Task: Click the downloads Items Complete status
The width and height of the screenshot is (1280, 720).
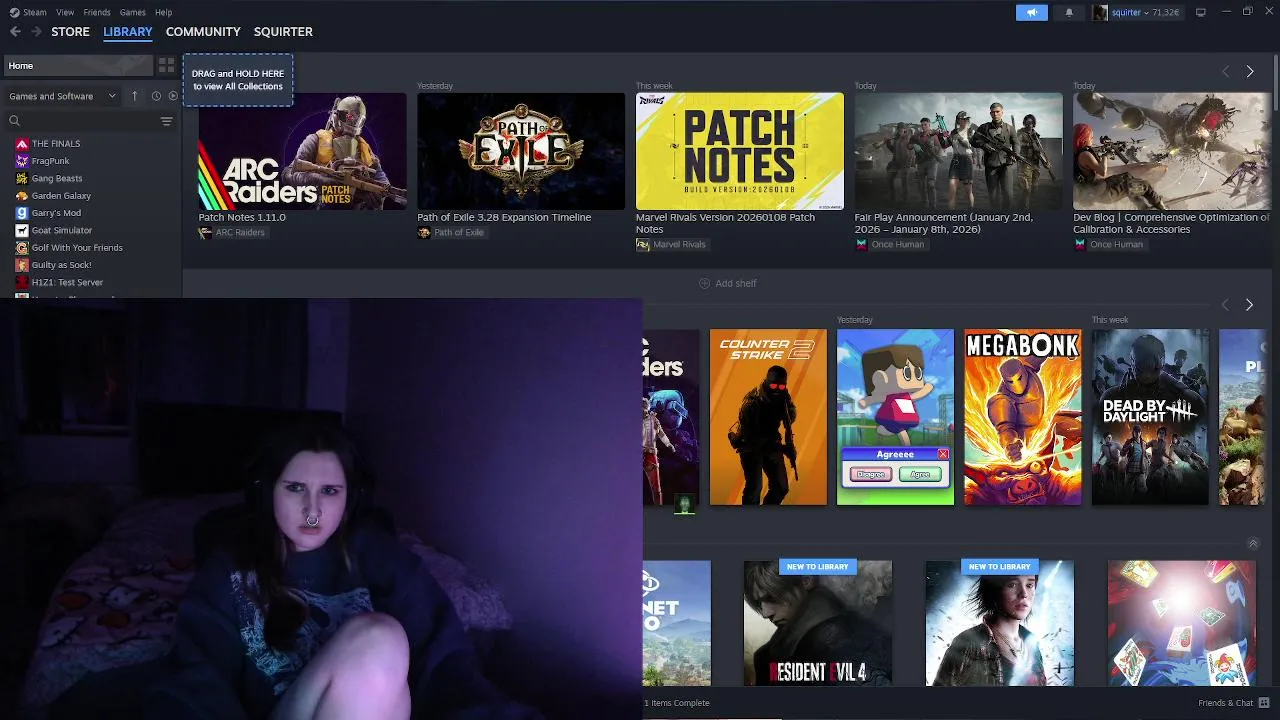Action: [677, 703]
